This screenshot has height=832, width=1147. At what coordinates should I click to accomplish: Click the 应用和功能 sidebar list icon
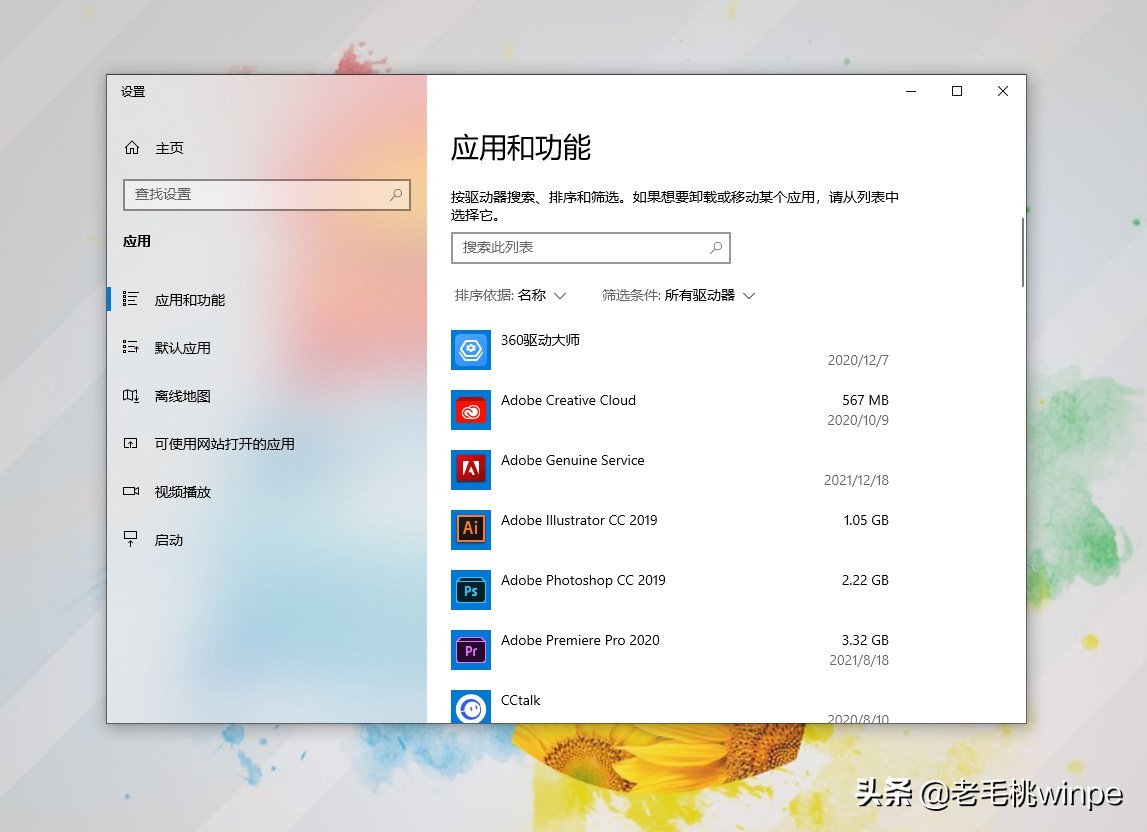coord(130,299)
